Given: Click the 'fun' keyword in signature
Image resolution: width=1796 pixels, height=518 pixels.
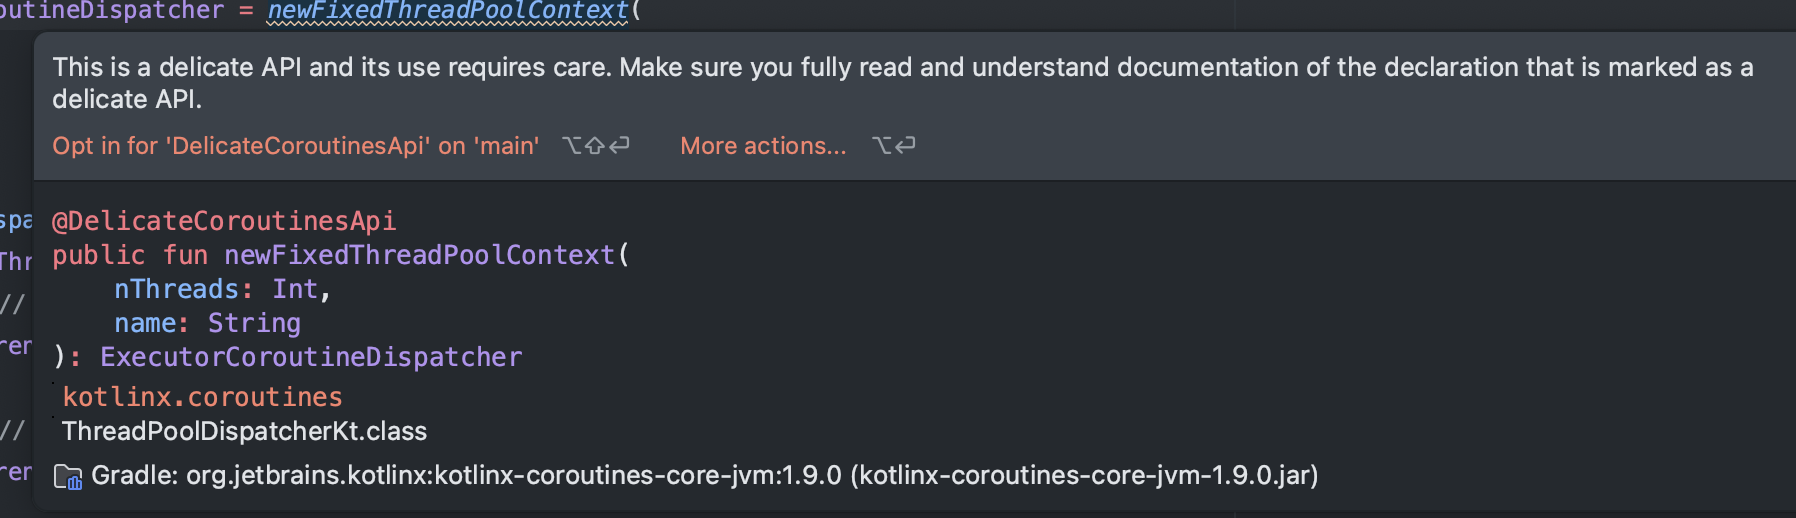Looking at the screenshot, I should (185, 255).
